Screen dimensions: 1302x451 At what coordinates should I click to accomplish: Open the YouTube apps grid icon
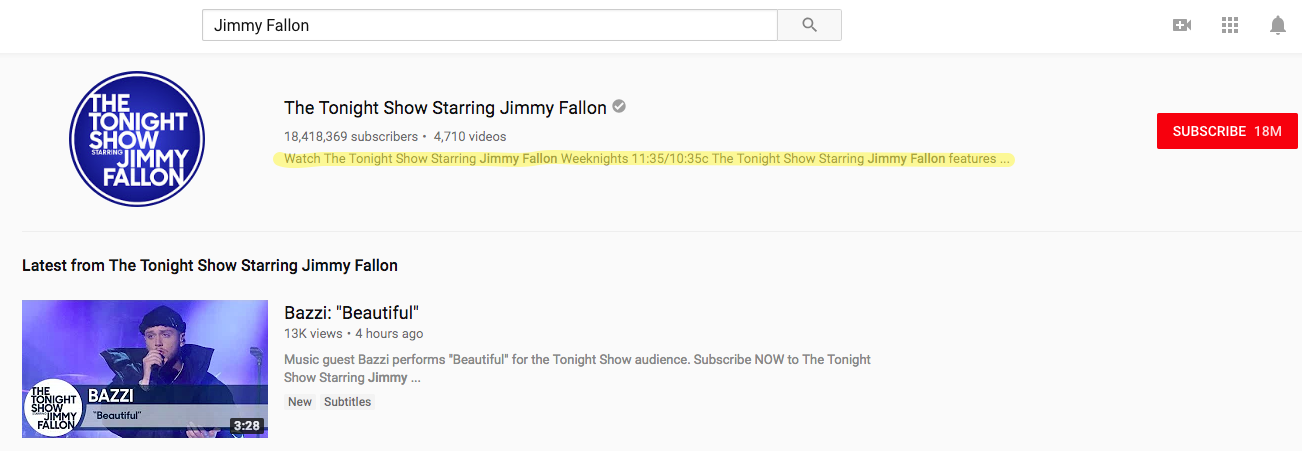(1230, 25)
